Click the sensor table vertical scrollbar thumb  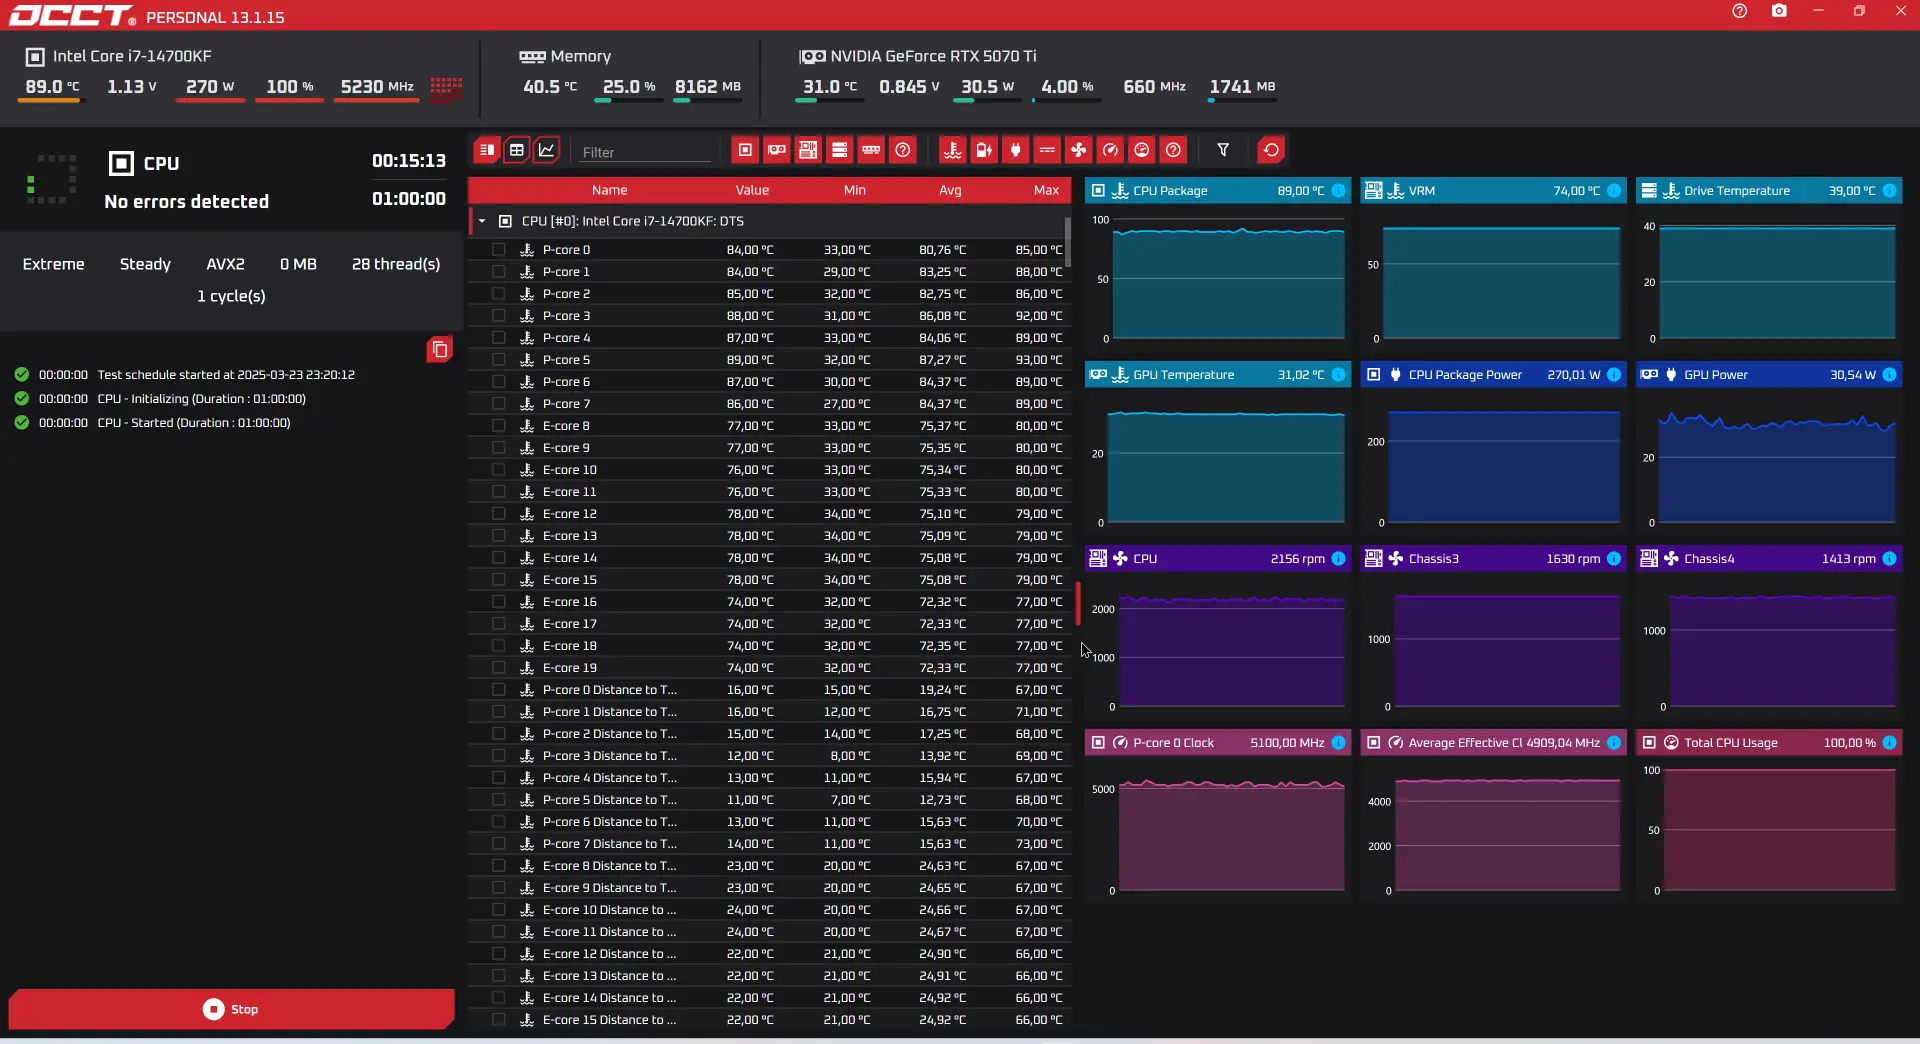1067,242
